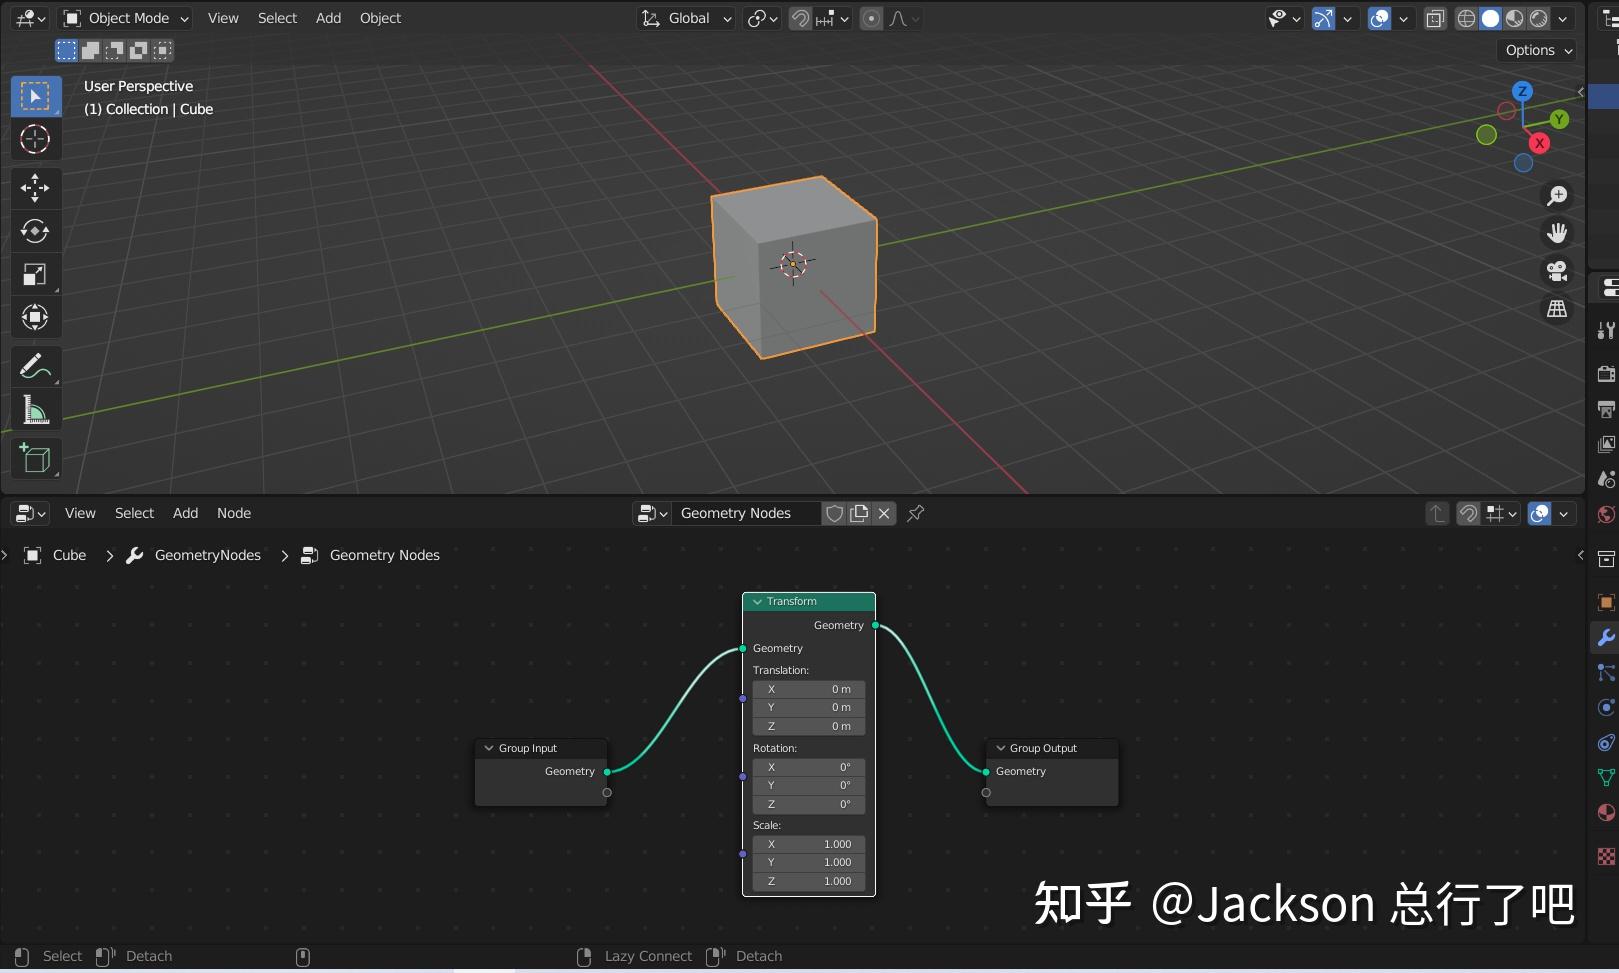
Task: Select the Measure tool
Action: point(35,409)
